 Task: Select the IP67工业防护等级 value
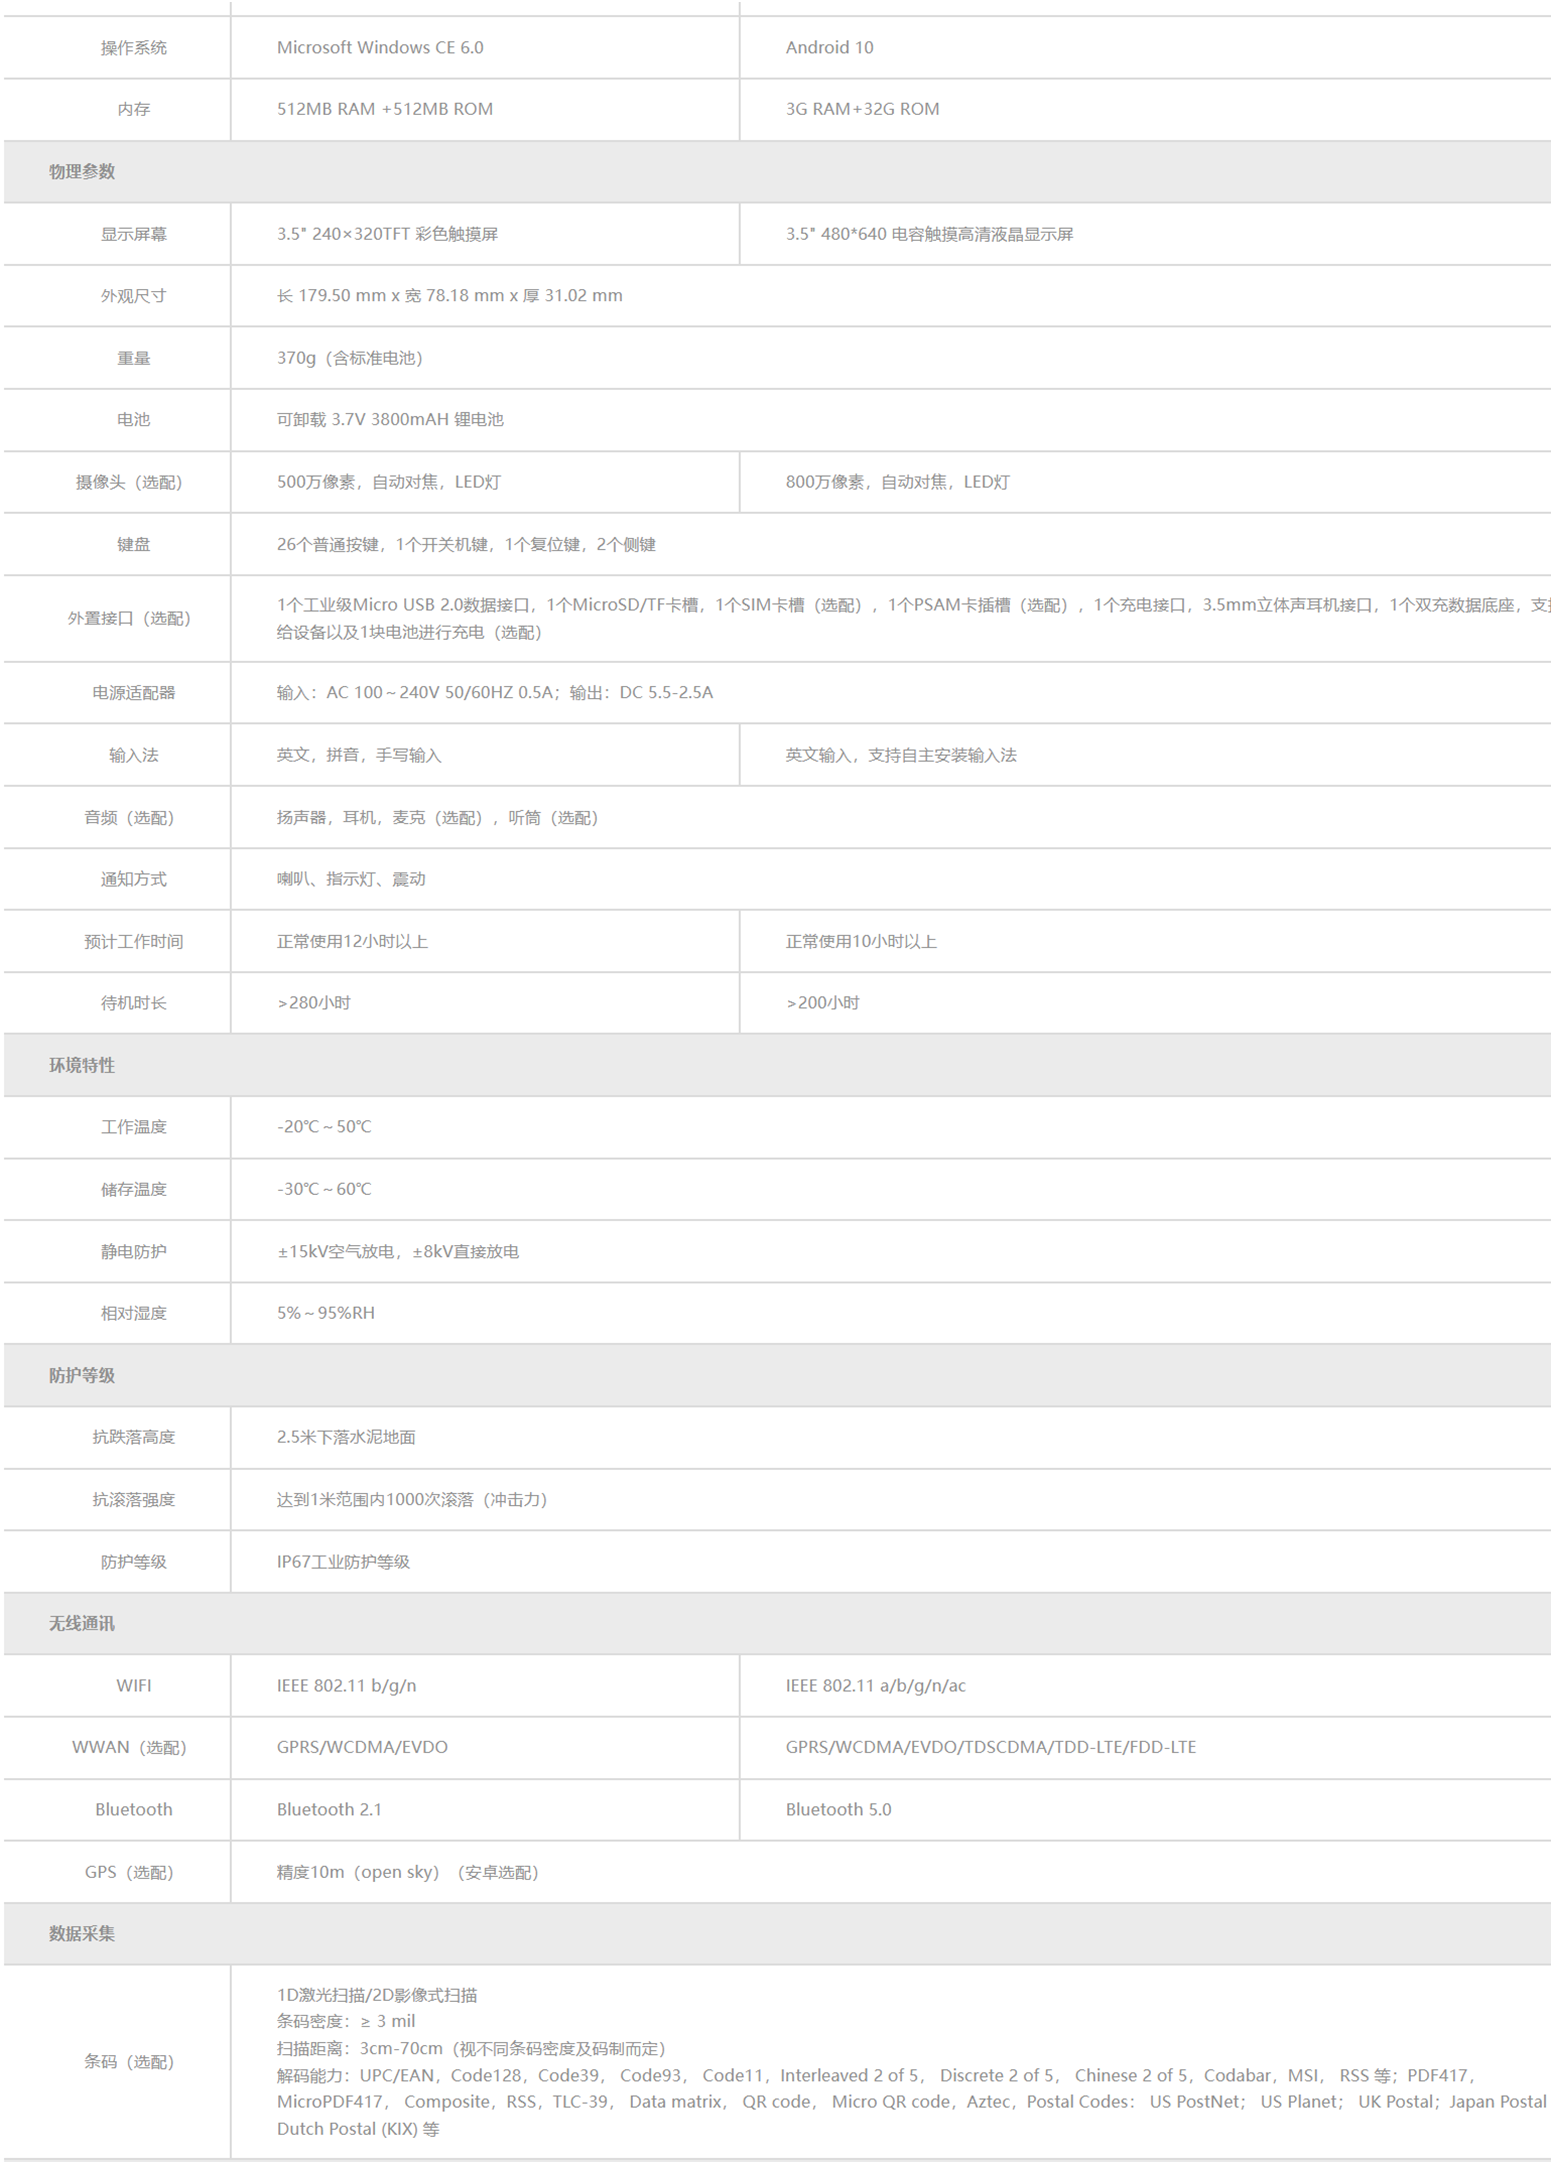[343, 1562]
